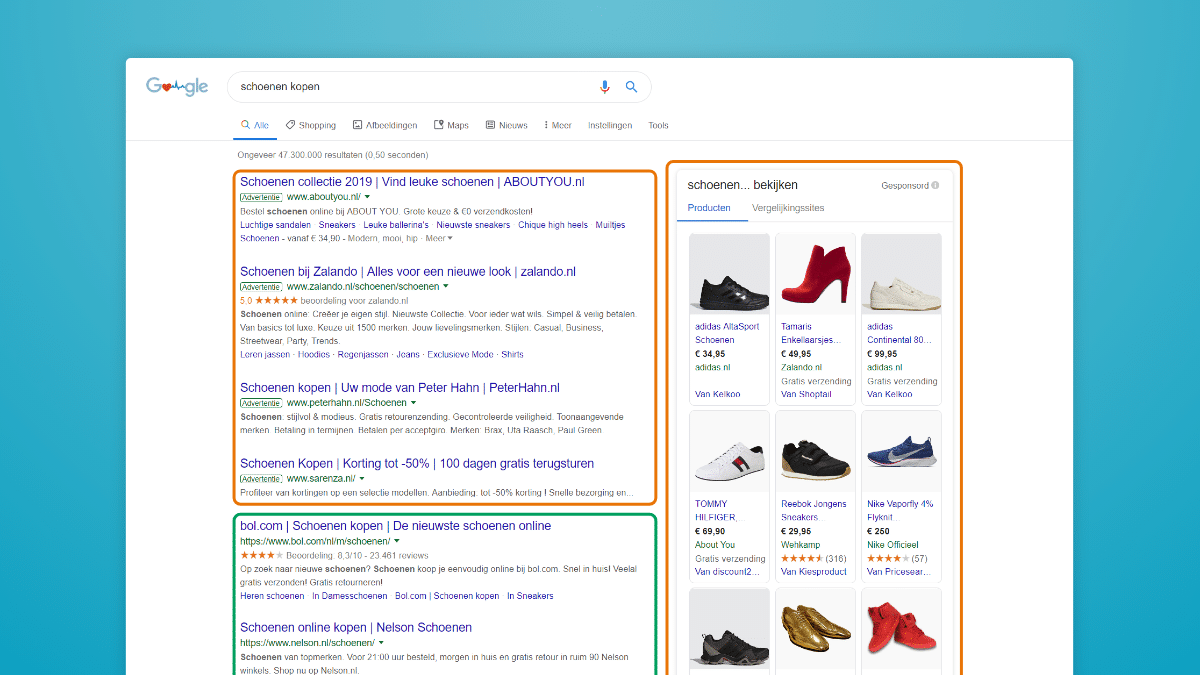The height and width of the screenshot is (675, 1200).
Task: Select the Nike Vaporfly shoe thumbnail
Action: [901, 451]
